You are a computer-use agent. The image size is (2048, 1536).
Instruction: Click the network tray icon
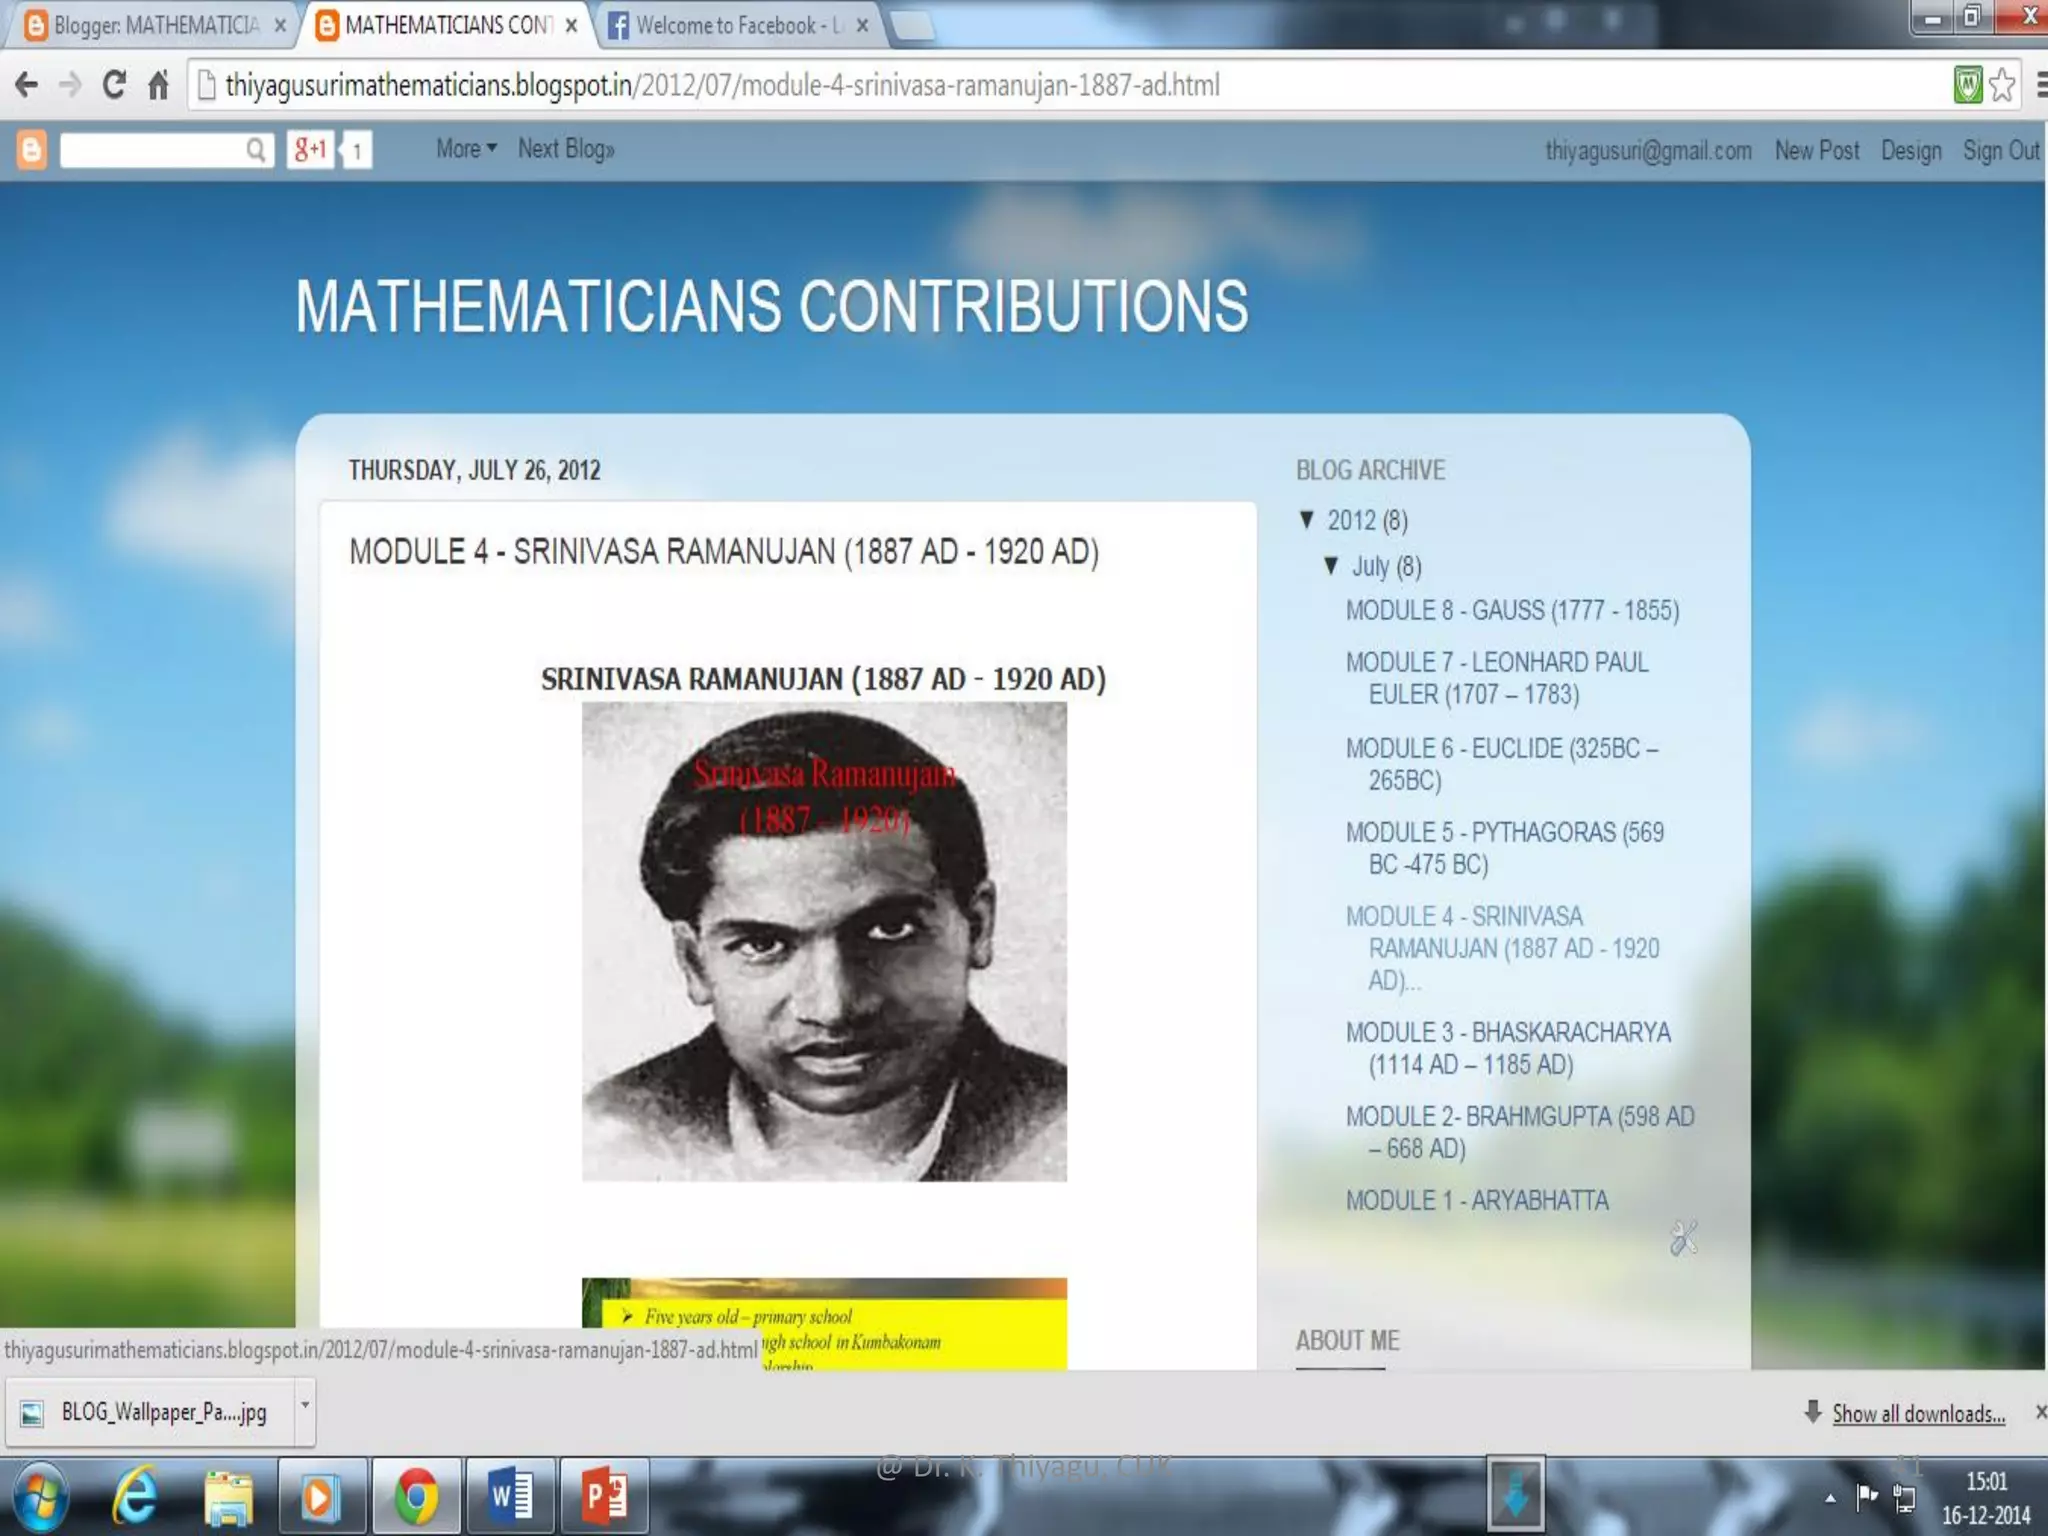coord(1905,1498)
